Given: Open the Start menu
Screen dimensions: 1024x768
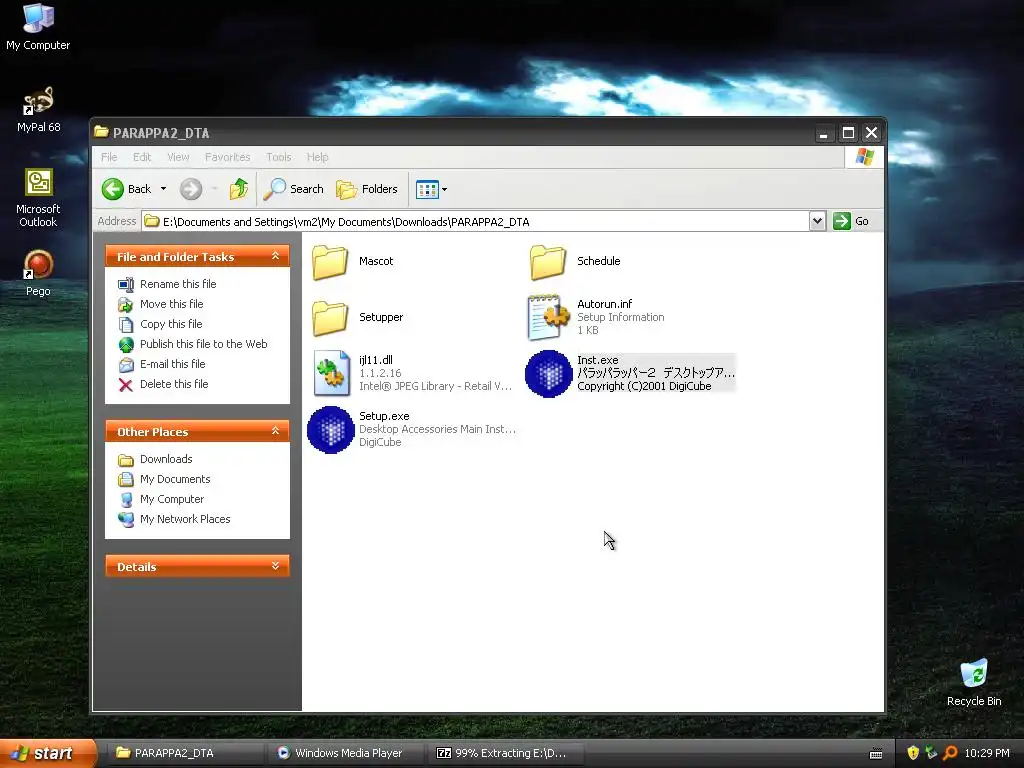Looking at the screenshot, I should pos(47,753).
